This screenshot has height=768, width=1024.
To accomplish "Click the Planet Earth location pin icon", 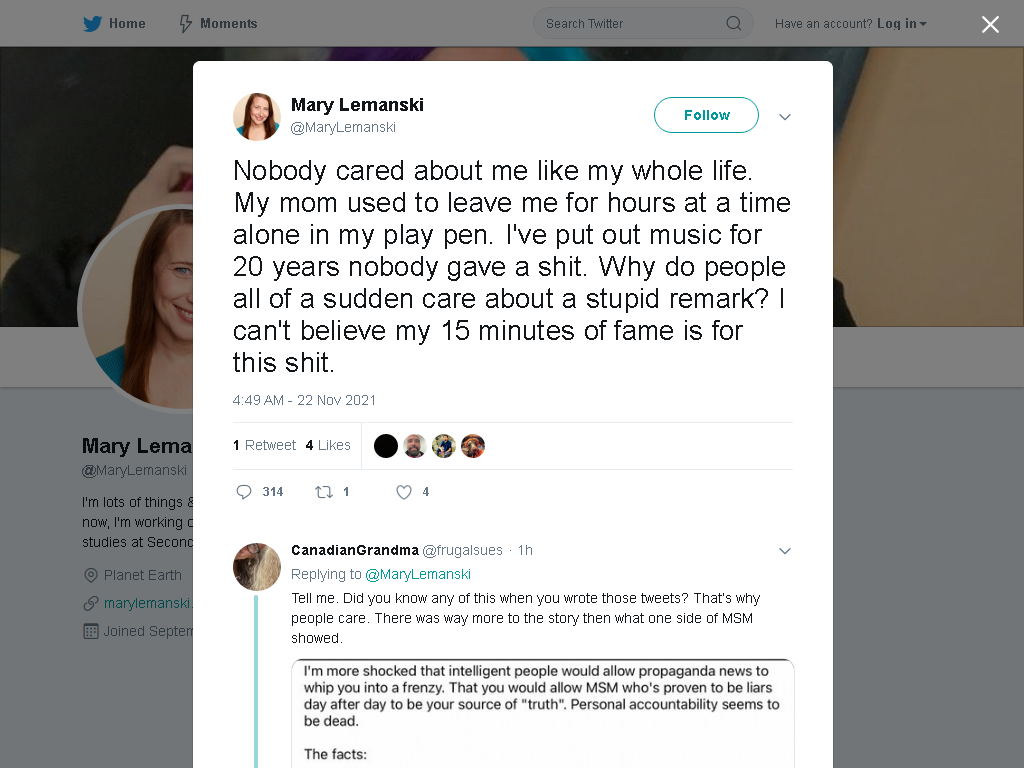I will (91, 575).
